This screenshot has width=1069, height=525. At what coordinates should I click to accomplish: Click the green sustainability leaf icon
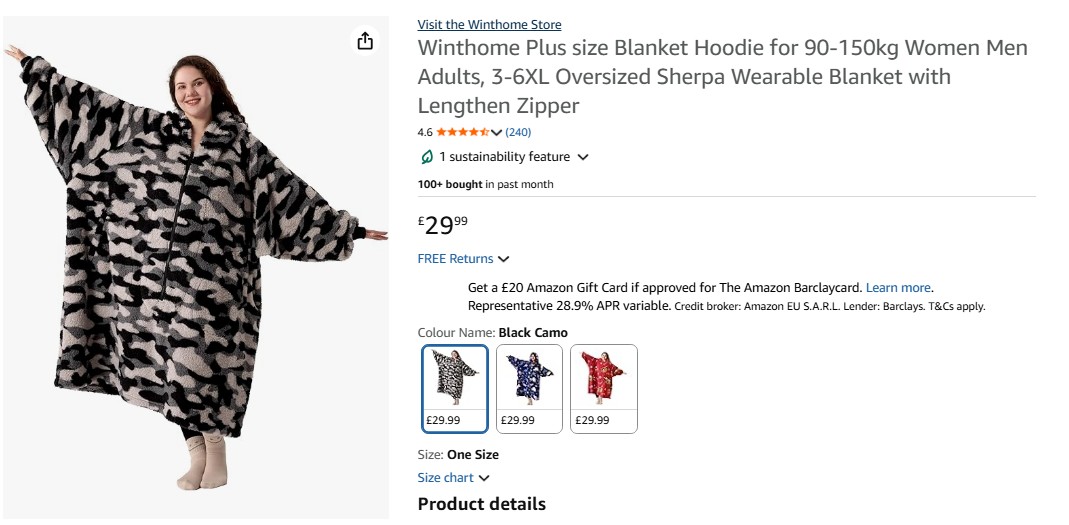(x=426, y=157)
